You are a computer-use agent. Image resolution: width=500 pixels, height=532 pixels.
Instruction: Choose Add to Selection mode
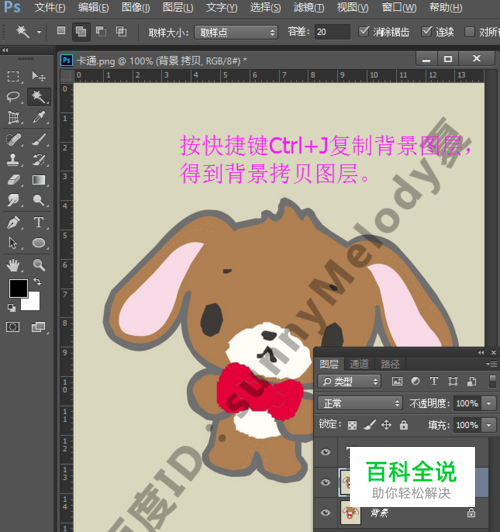pos(81,32)
